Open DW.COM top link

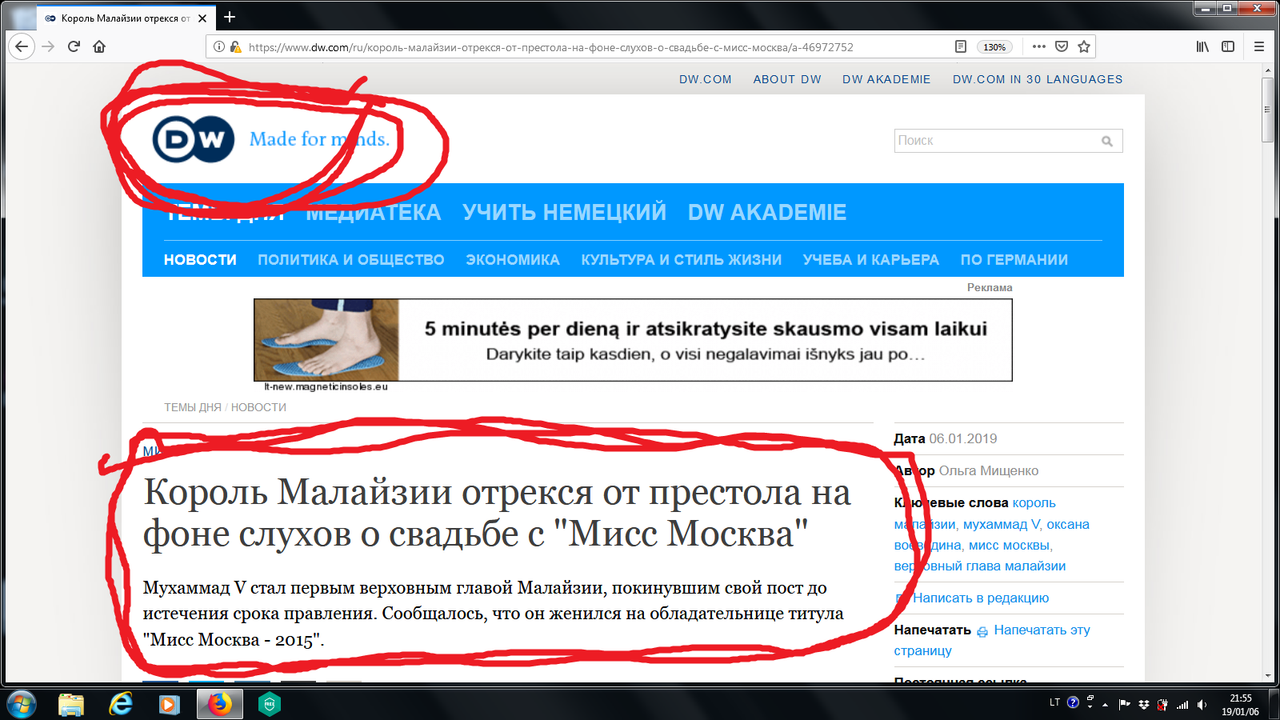tap(706, 79)
